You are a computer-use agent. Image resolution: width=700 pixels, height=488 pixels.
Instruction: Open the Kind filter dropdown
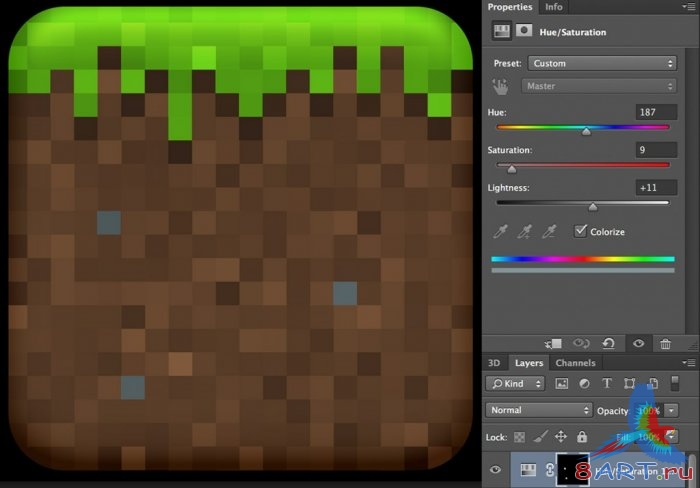pyautogui.click(x=515, y=384)
